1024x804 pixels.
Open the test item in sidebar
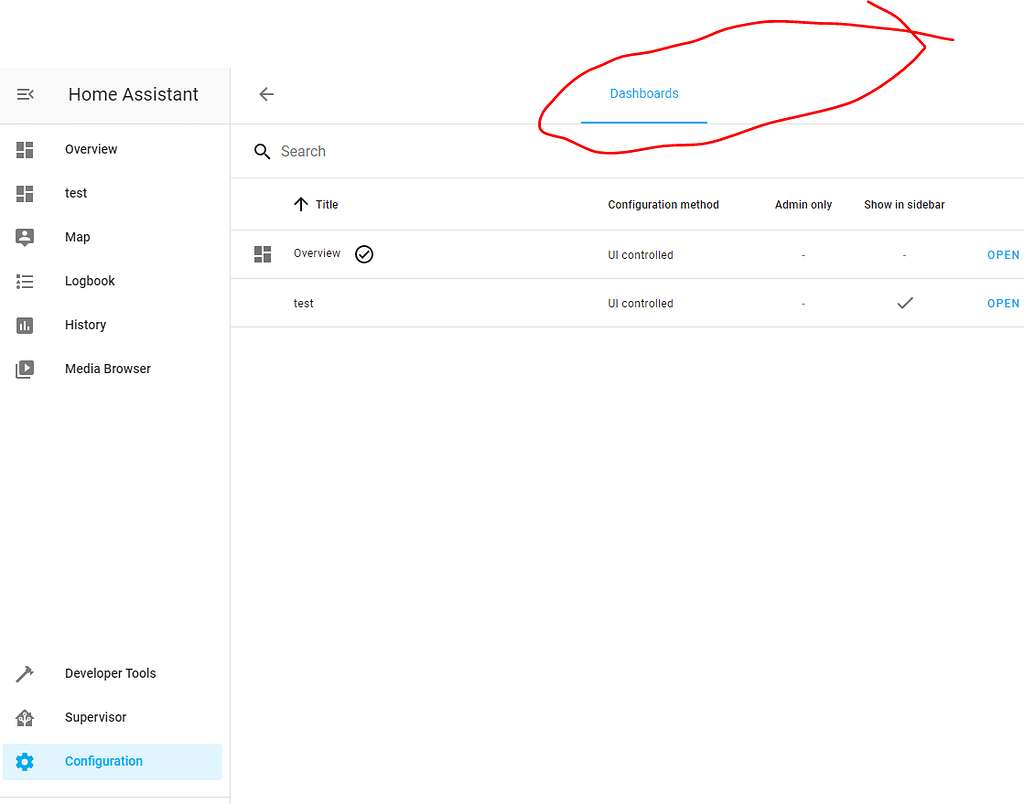pos(76,193)
